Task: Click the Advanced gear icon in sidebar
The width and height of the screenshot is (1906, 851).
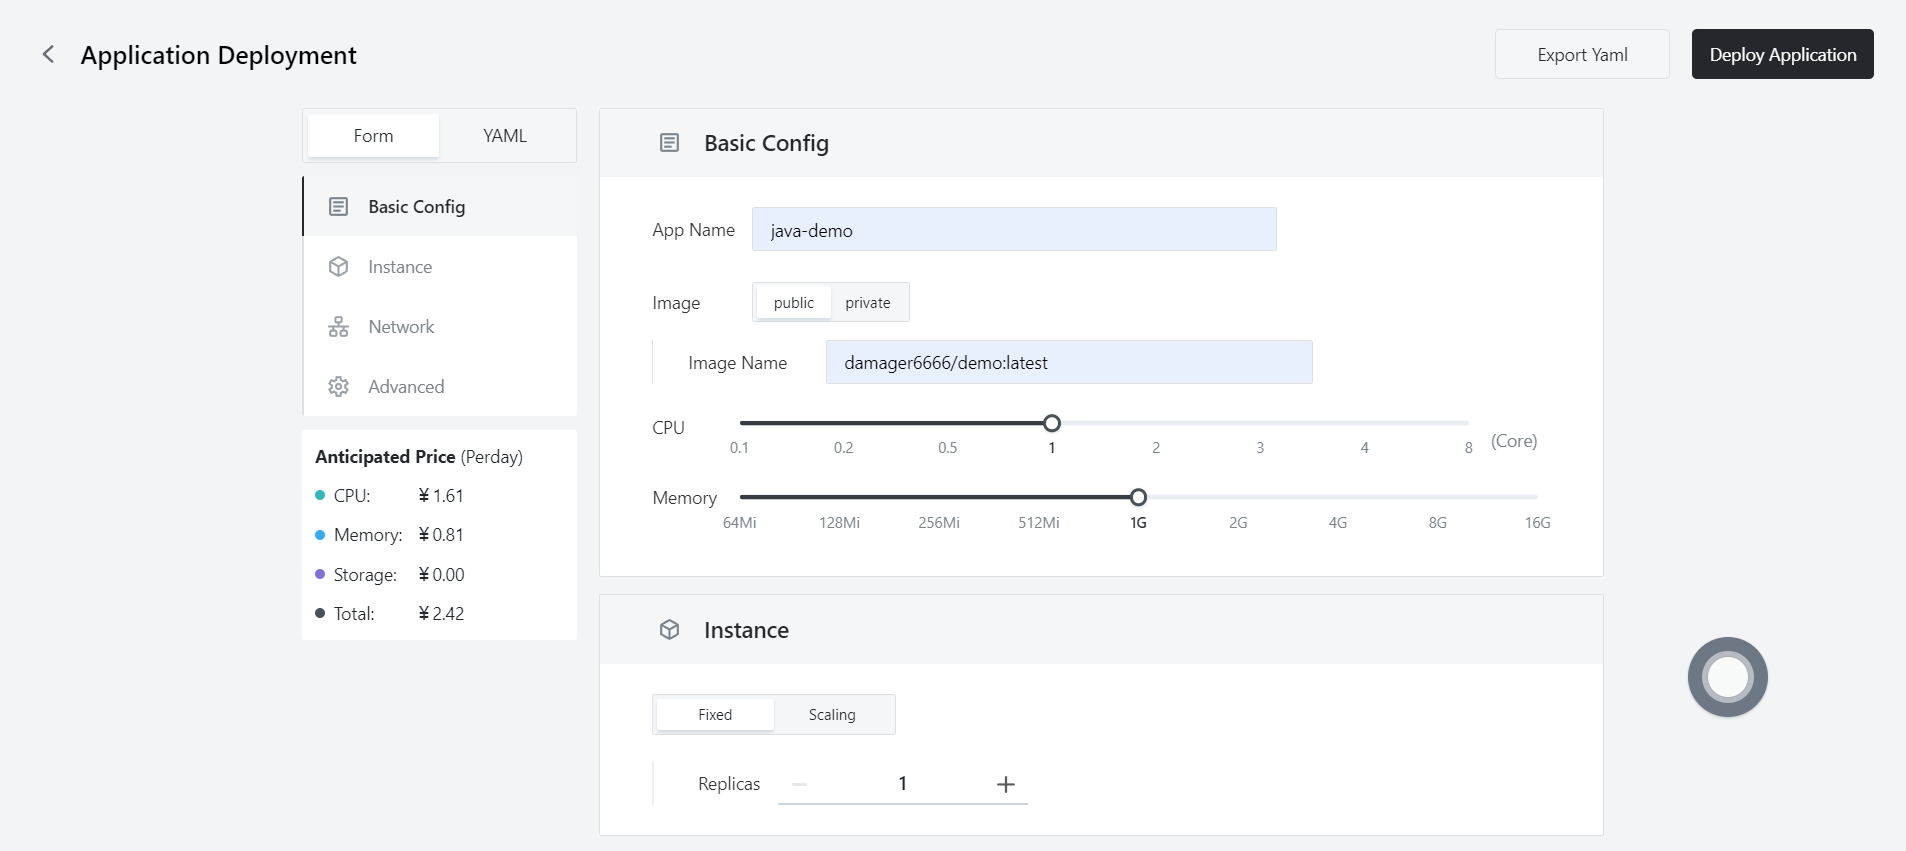Action: 339,387
